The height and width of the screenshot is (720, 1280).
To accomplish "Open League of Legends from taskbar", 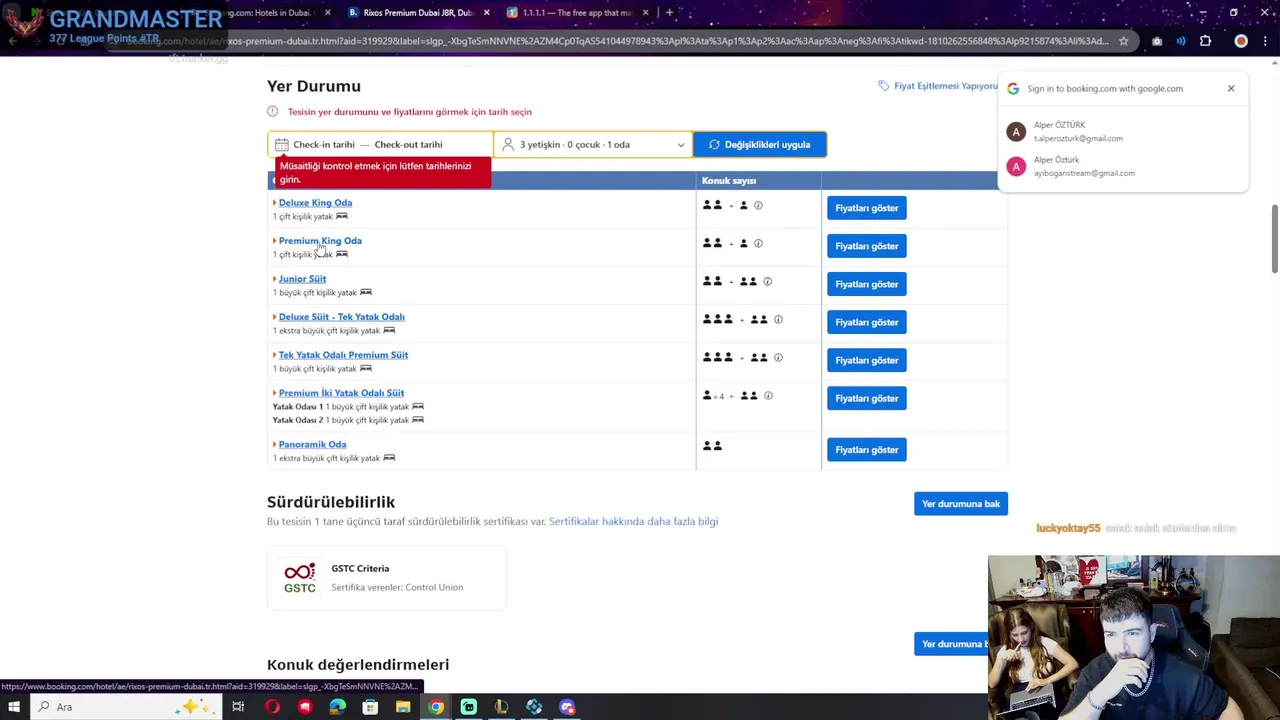I will tap(501, 707).
